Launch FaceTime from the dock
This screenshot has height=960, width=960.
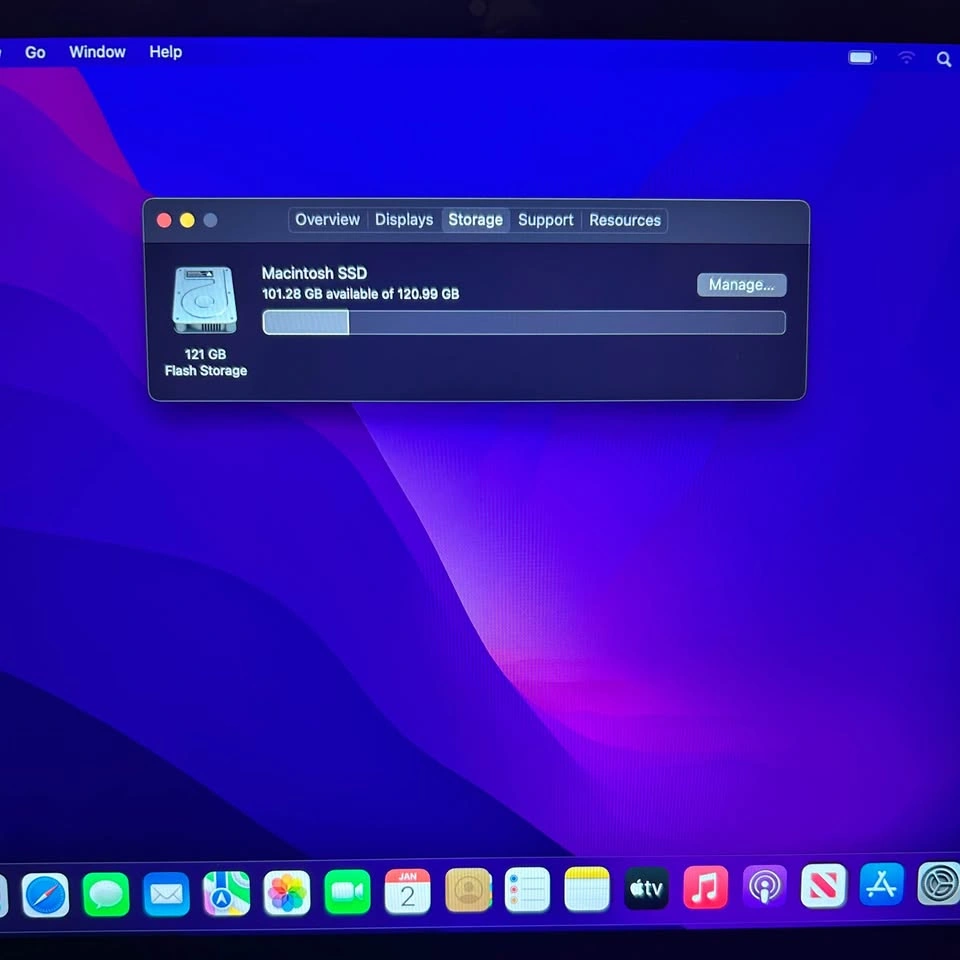(x=347, y=891)
